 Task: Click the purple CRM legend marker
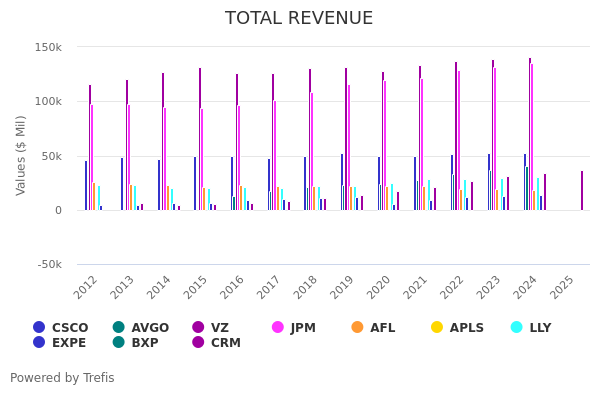198,342
